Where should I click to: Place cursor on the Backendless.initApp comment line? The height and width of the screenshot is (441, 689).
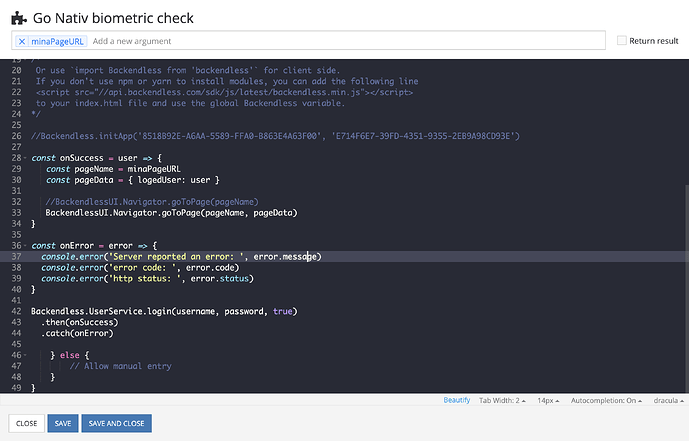coord(275,136)
